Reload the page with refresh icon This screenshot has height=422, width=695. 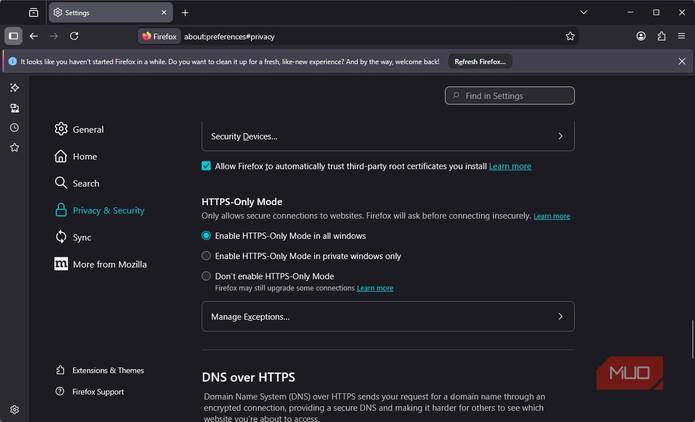click(x=74, y=36)
